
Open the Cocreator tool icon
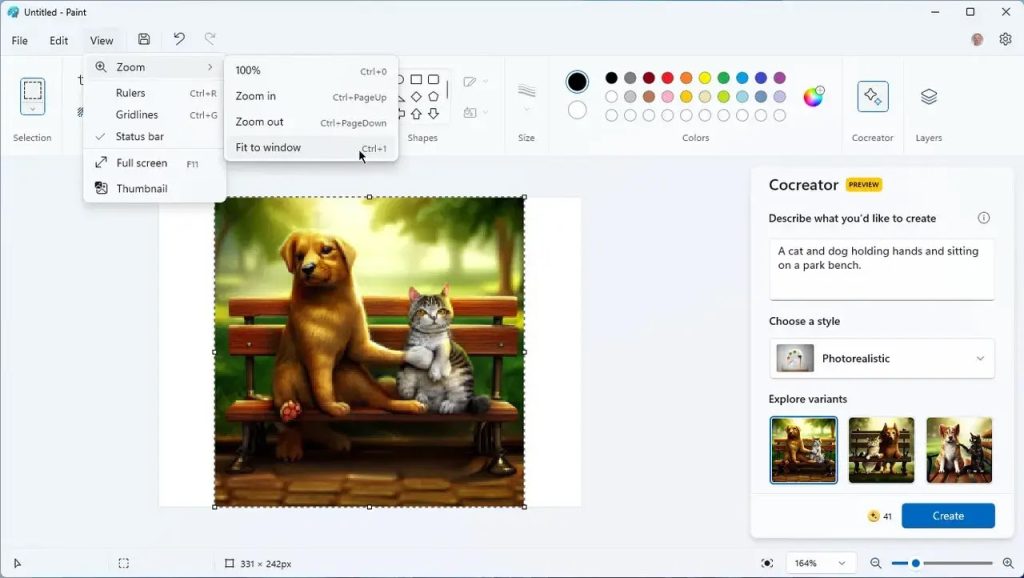(872, 97)
